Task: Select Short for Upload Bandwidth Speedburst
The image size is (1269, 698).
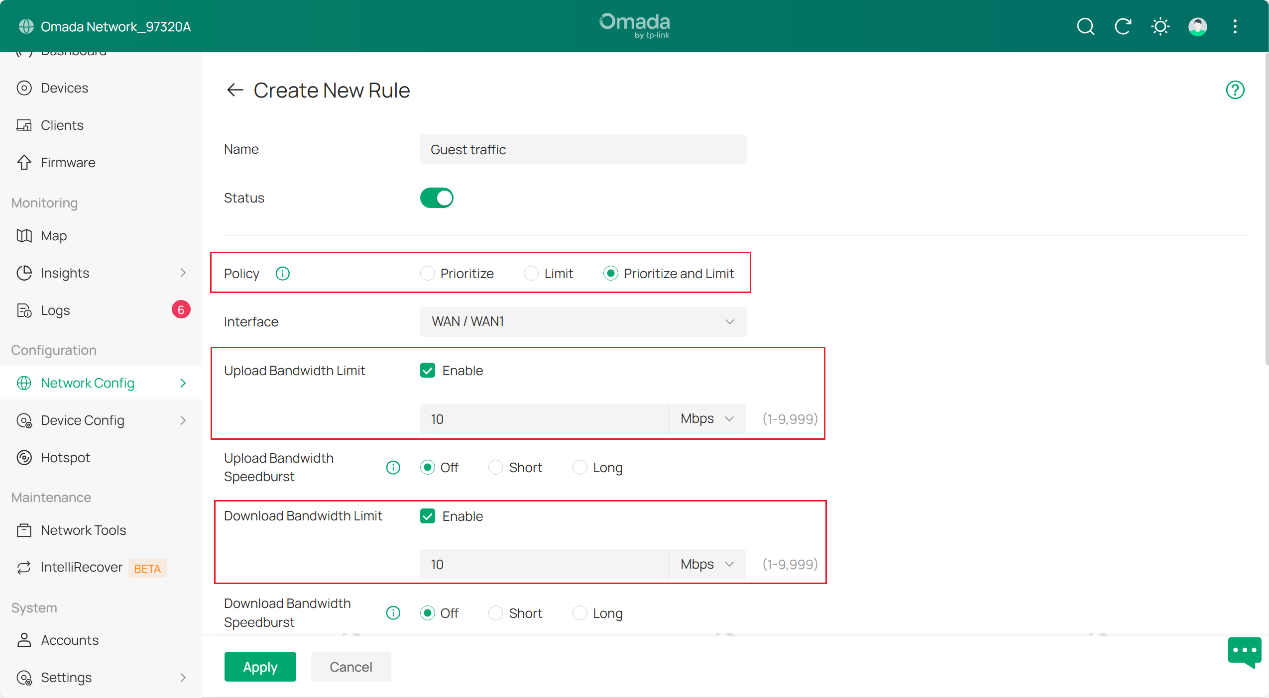Action: point(496,467)
